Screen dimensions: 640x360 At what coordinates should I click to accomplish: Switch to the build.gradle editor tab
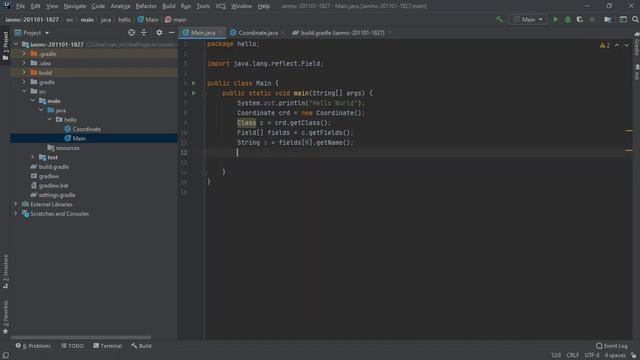click(342, 33)
